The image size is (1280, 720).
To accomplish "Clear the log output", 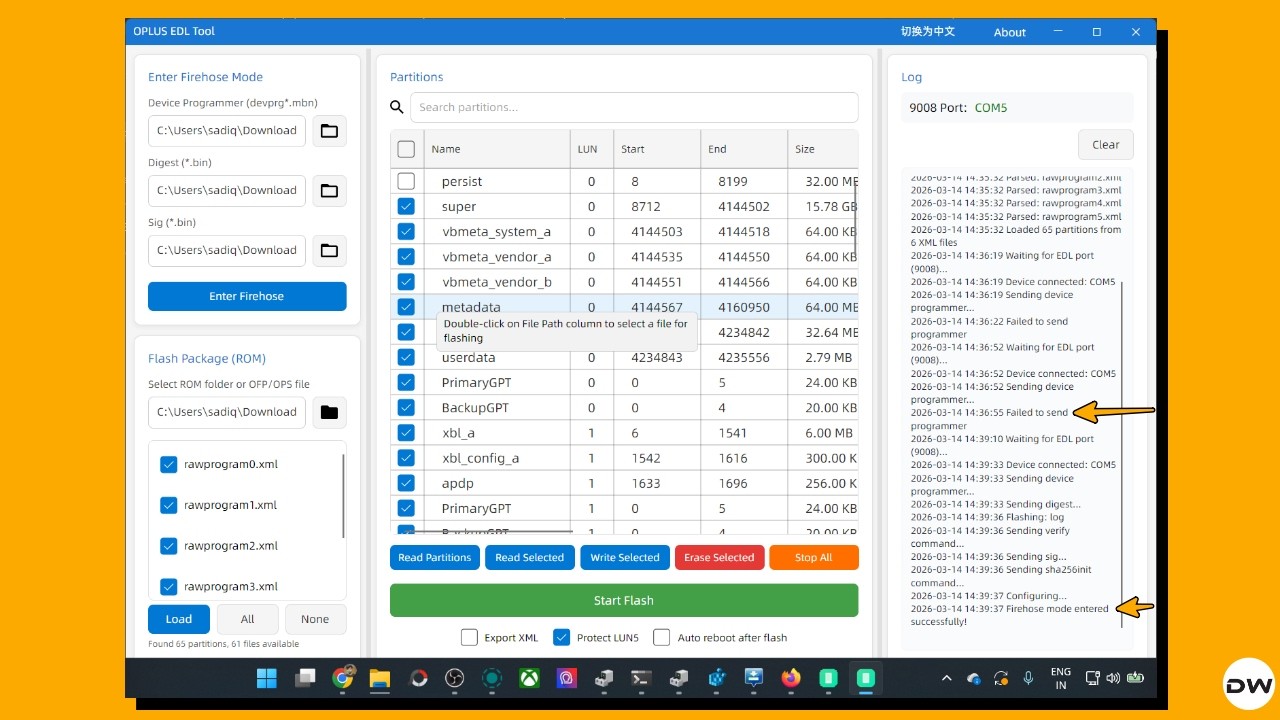I will point(1106,144).
